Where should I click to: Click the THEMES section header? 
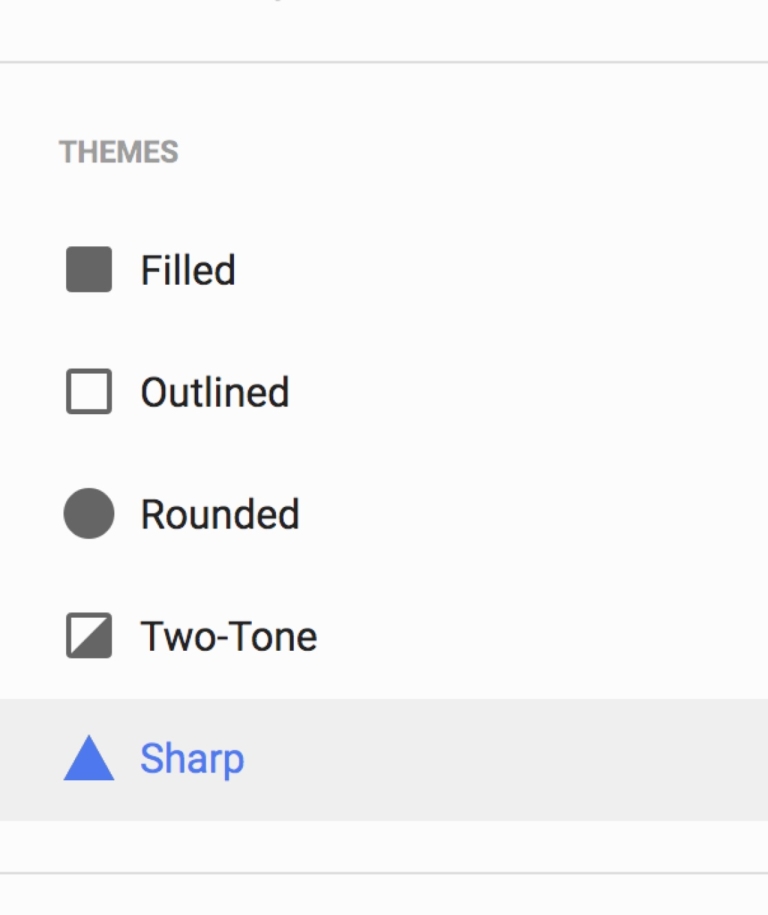(x=119, y=152)
